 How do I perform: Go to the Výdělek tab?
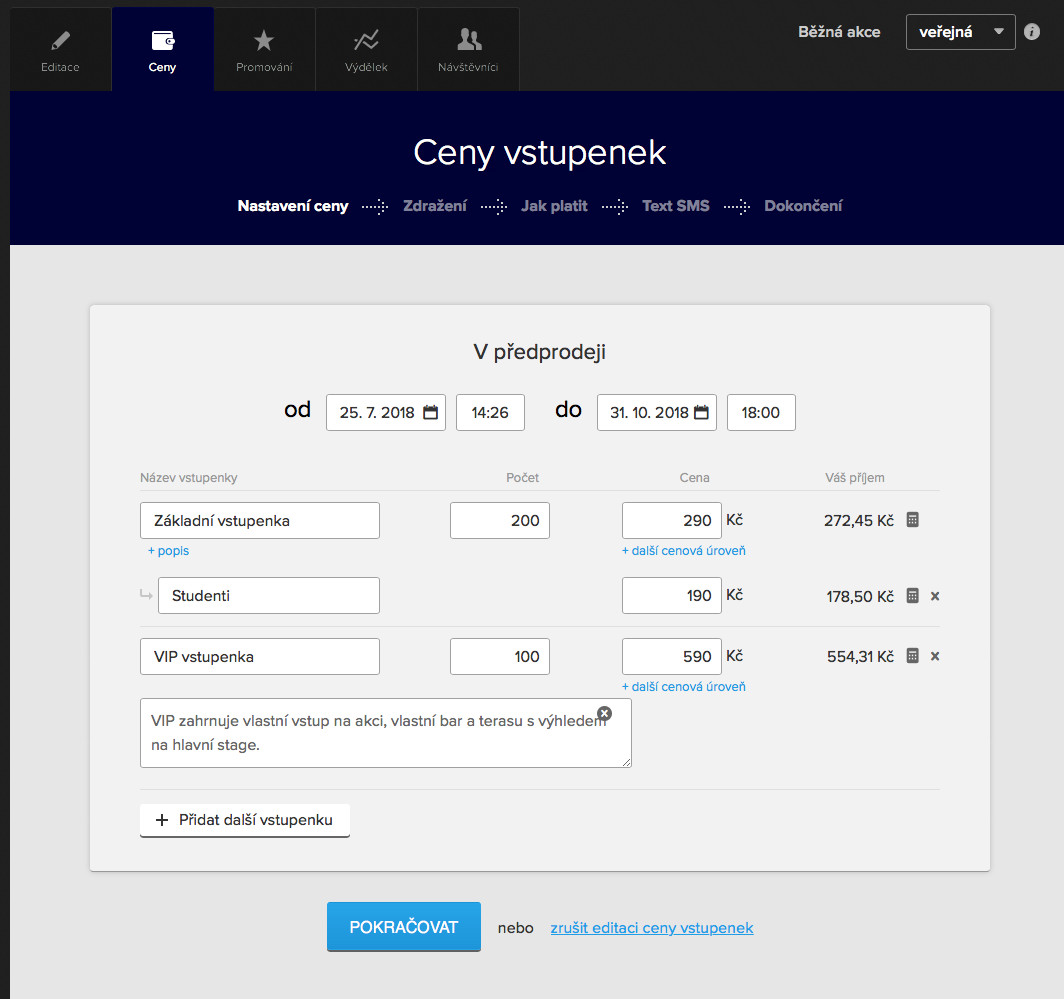[x=366, y=48]
